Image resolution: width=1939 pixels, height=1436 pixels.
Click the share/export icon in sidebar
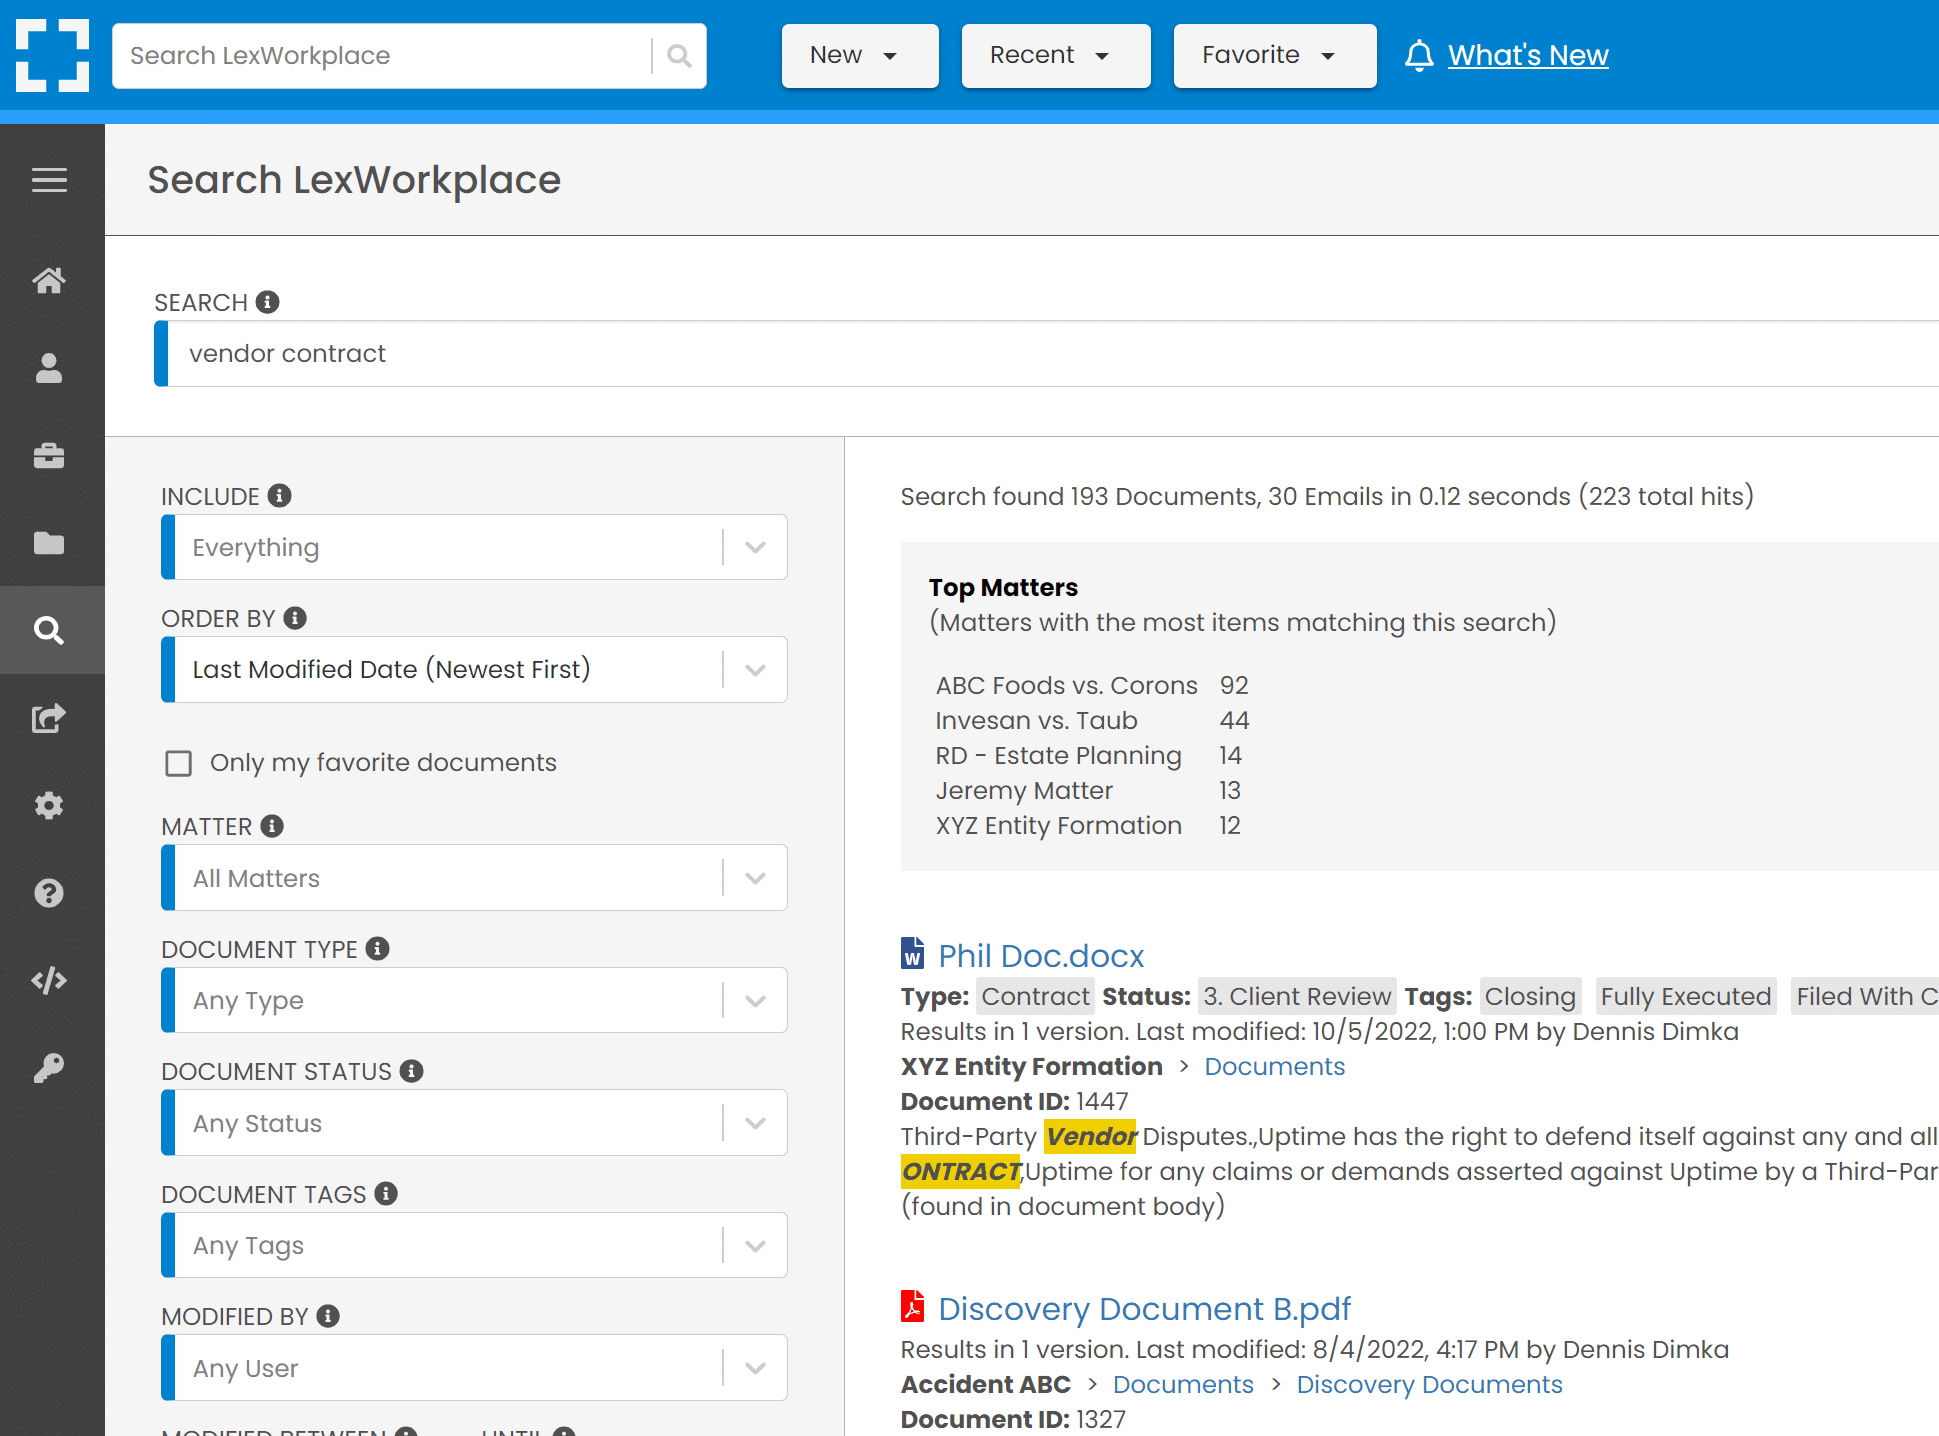coord(49,718)
